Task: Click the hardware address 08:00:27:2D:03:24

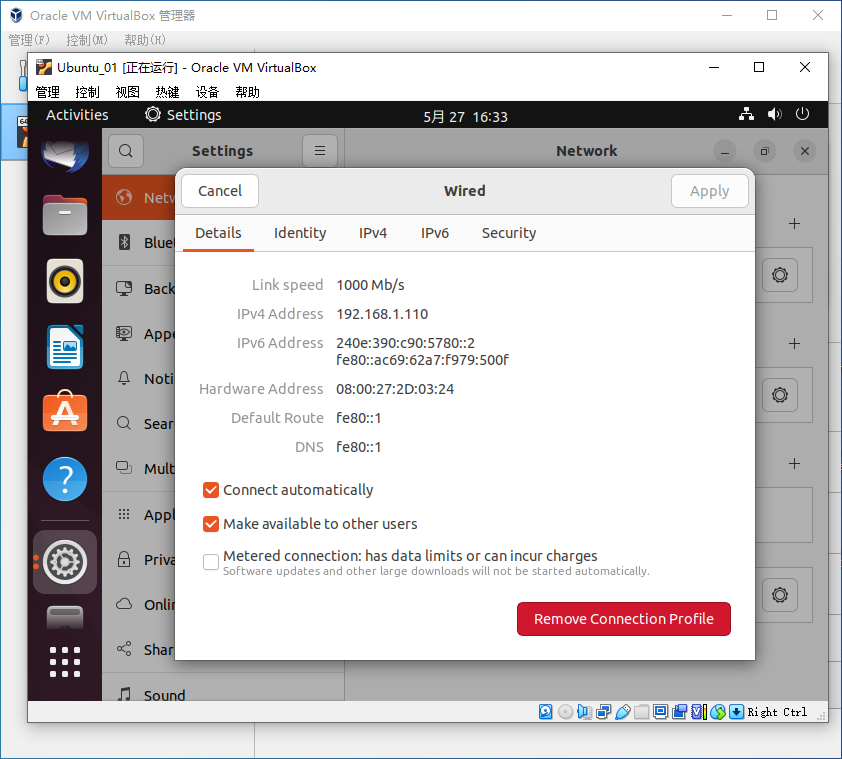Action: click(x=395, y=389)
